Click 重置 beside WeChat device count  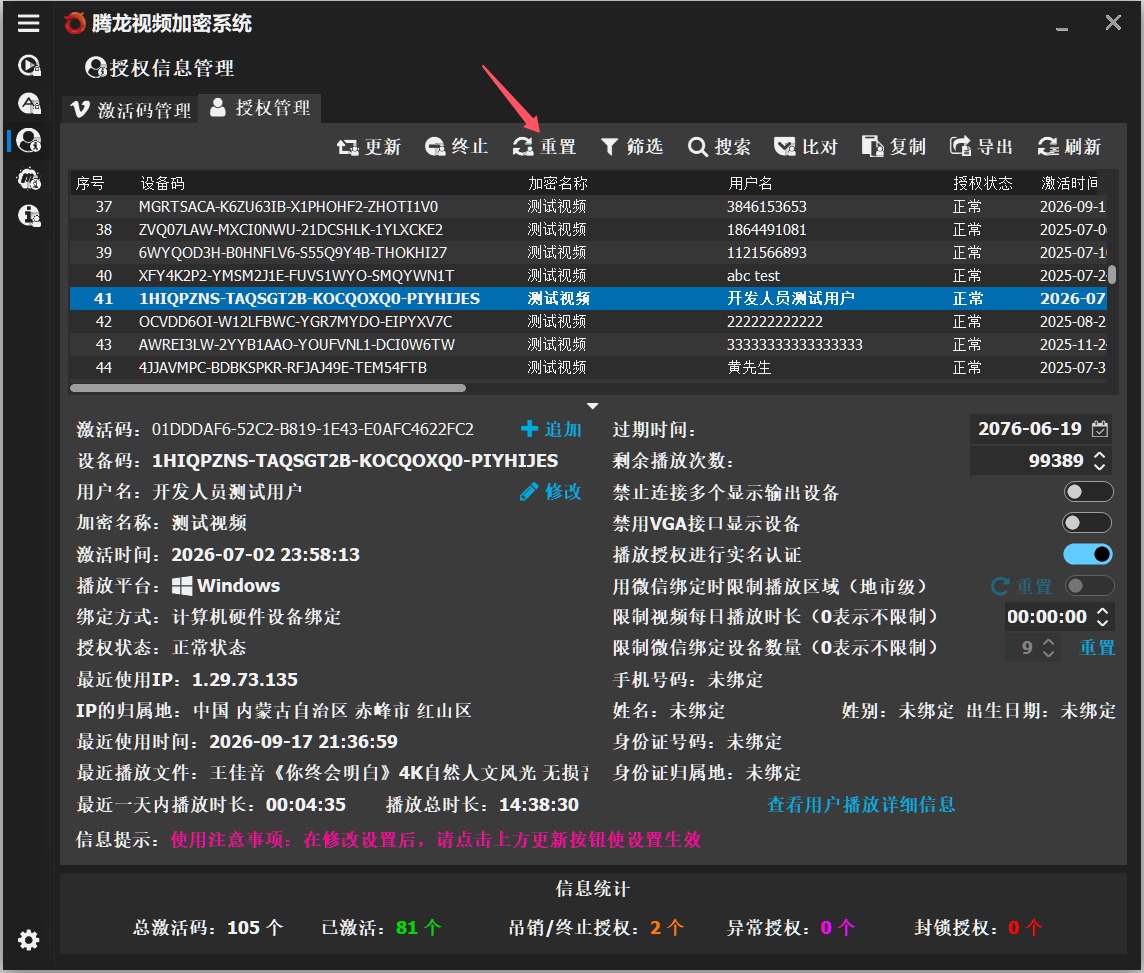[1097, 648]
